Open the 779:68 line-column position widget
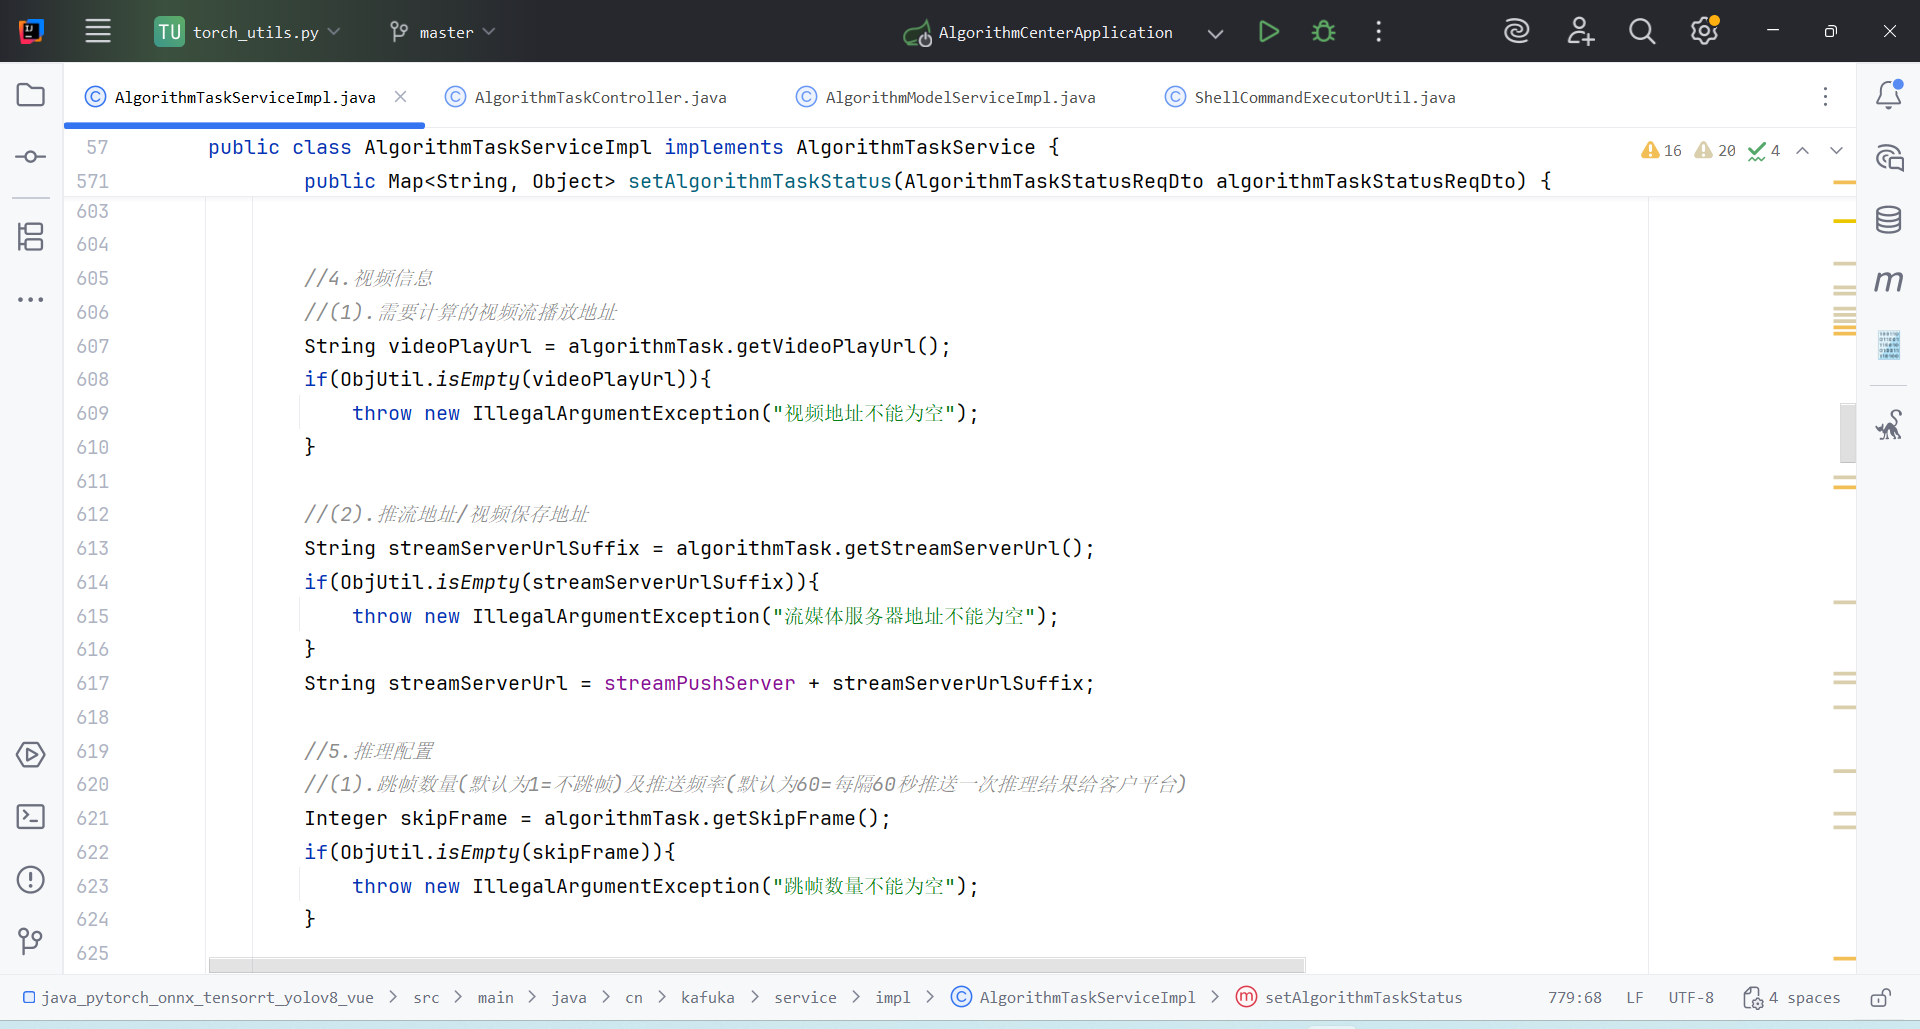The width and height of the screenshot is (1920, 1029). (1575, 997)
